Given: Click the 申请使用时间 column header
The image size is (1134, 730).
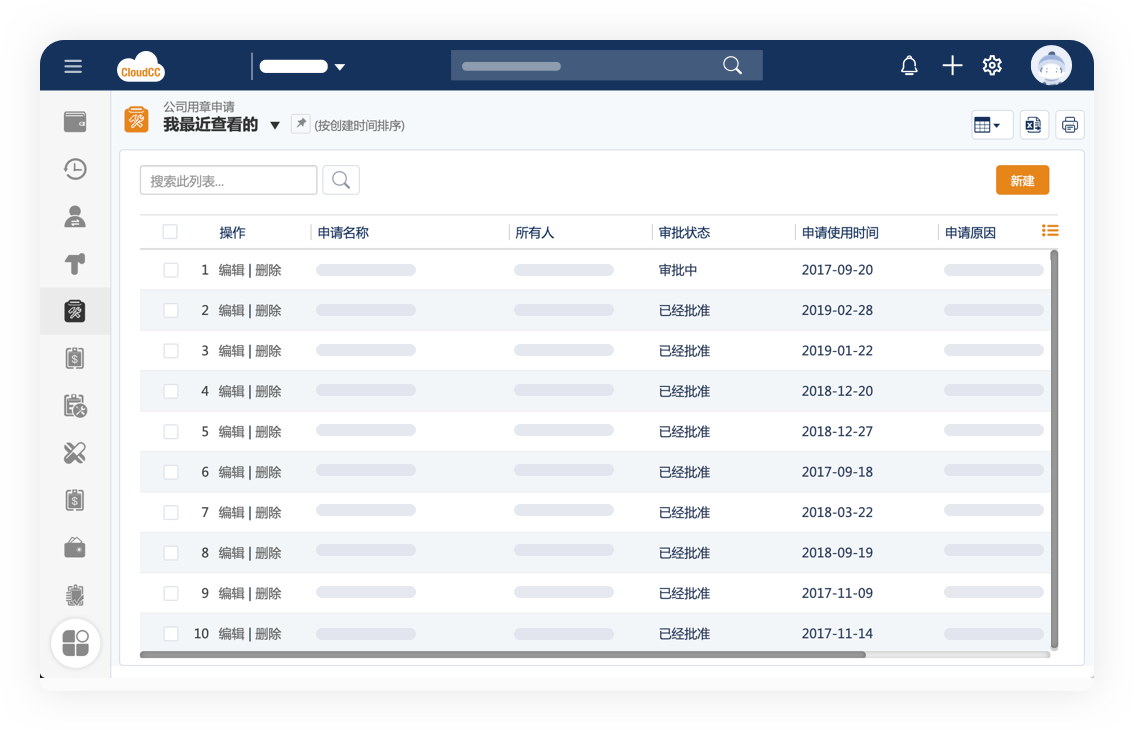Looking at the screenshot, I should tap(840, 233).
